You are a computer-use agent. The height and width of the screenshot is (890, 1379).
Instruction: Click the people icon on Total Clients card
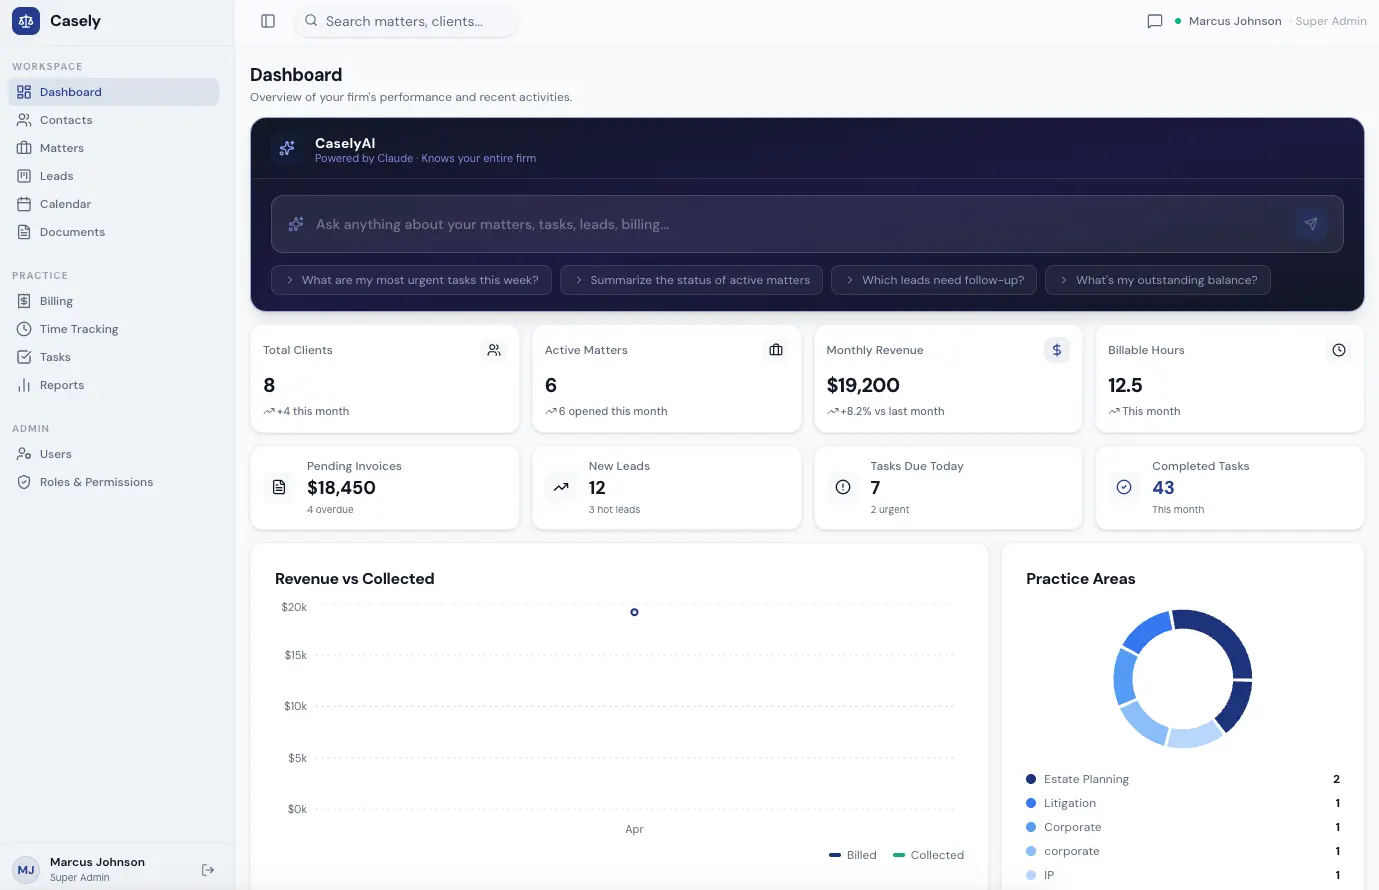(x=494, y=350)
